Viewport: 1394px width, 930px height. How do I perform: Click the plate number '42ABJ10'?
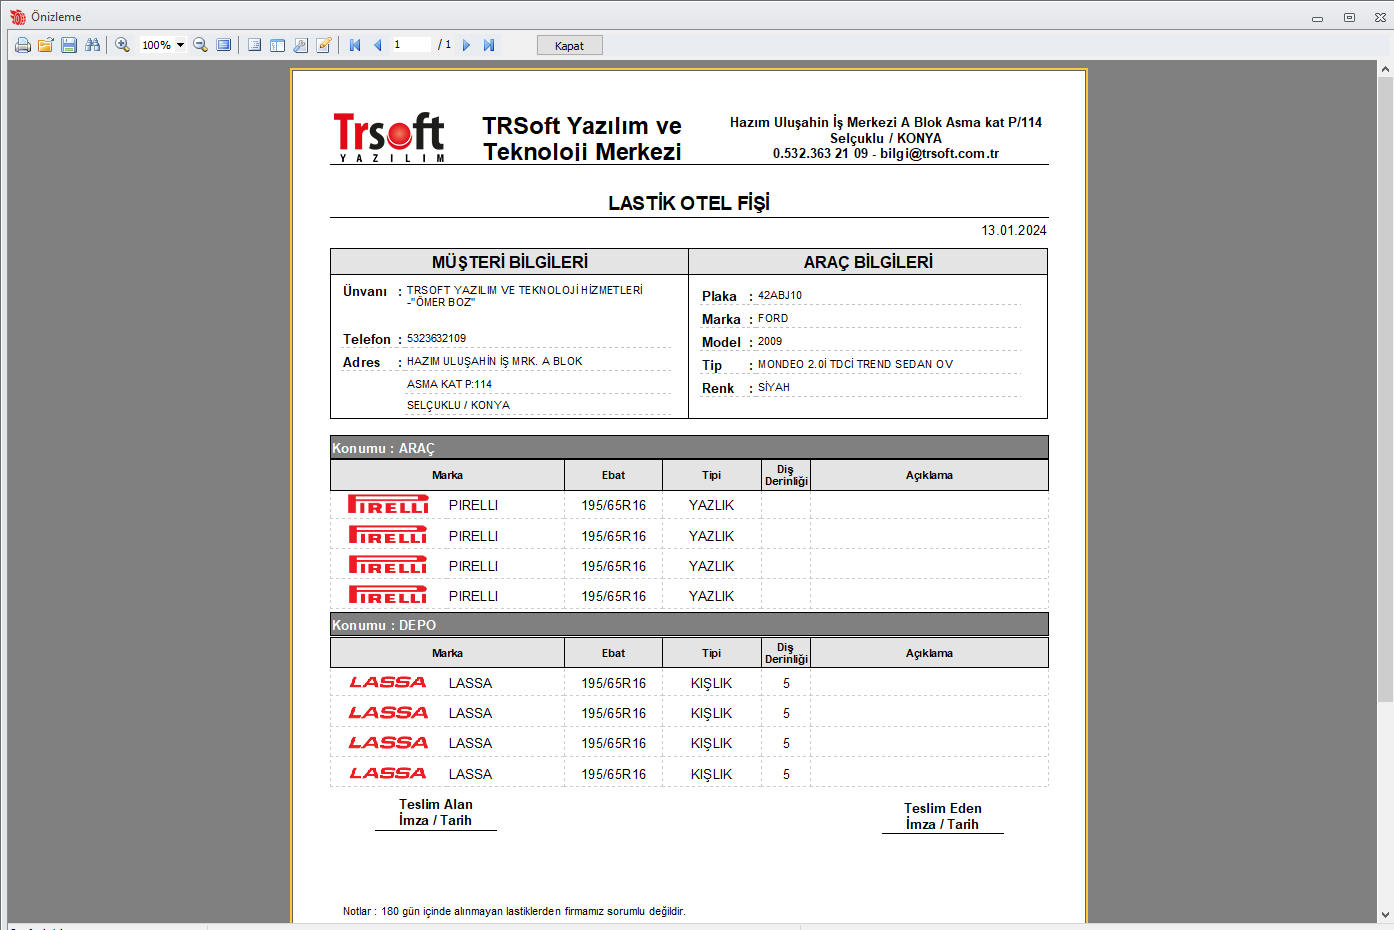pyautogui.click(x=780, y=296)
